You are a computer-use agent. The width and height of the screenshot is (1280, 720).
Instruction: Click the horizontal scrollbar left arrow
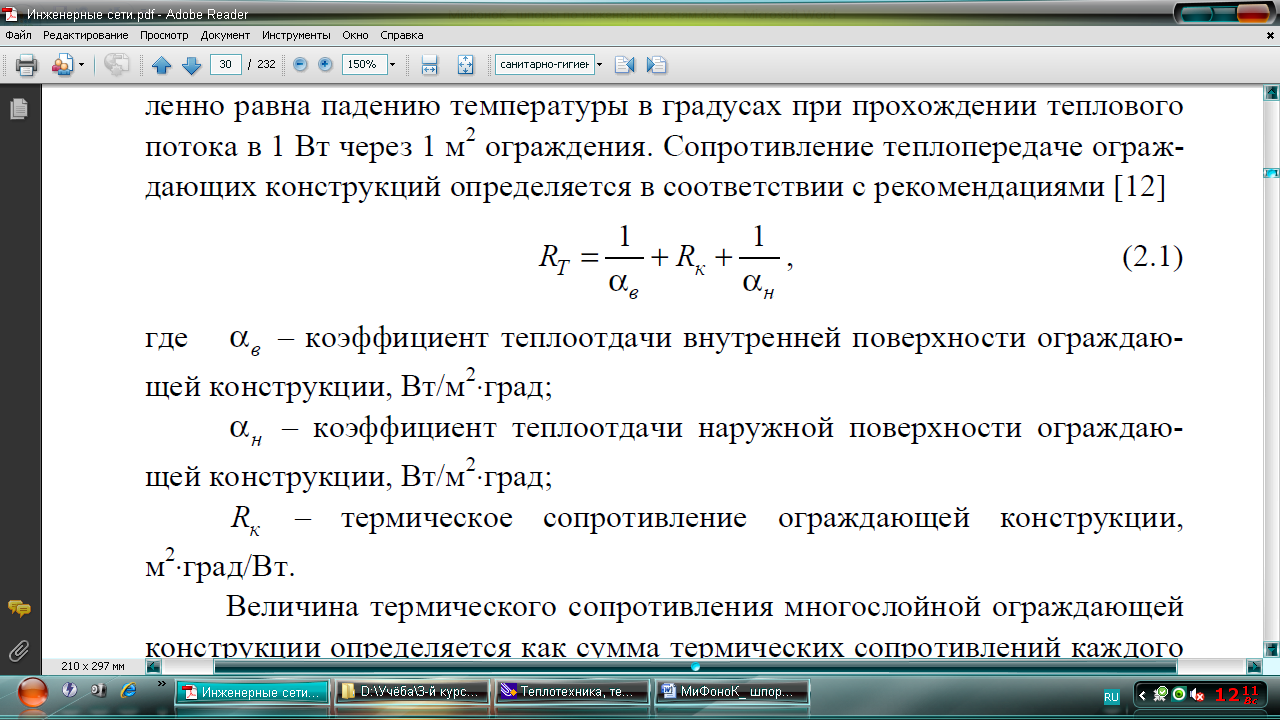pyautogui.click(x=153, y=666)
